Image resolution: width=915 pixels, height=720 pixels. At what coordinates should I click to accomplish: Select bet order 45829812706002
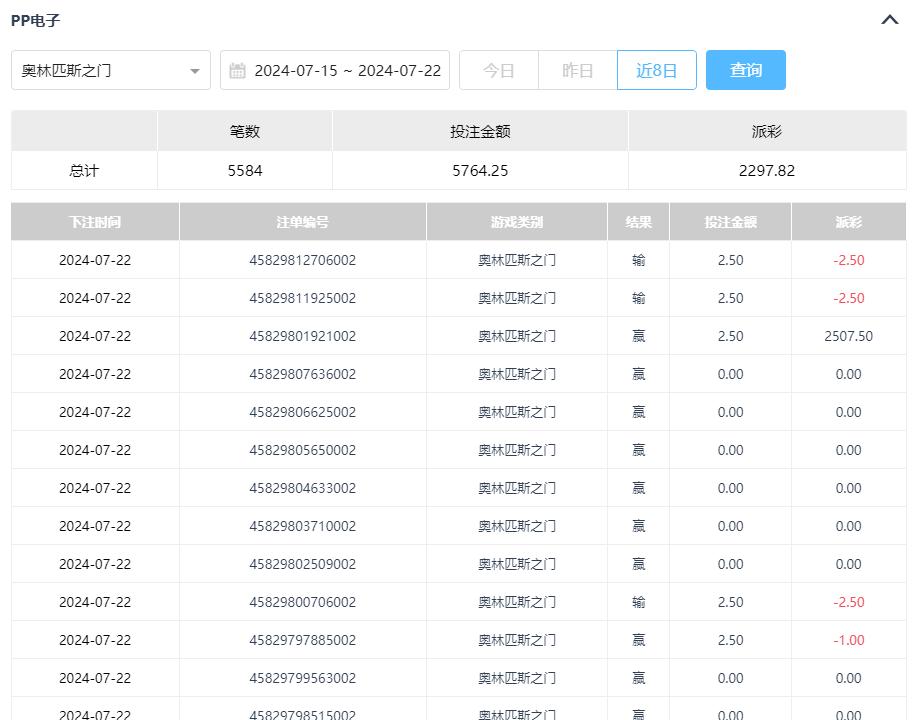coord(302,260)
